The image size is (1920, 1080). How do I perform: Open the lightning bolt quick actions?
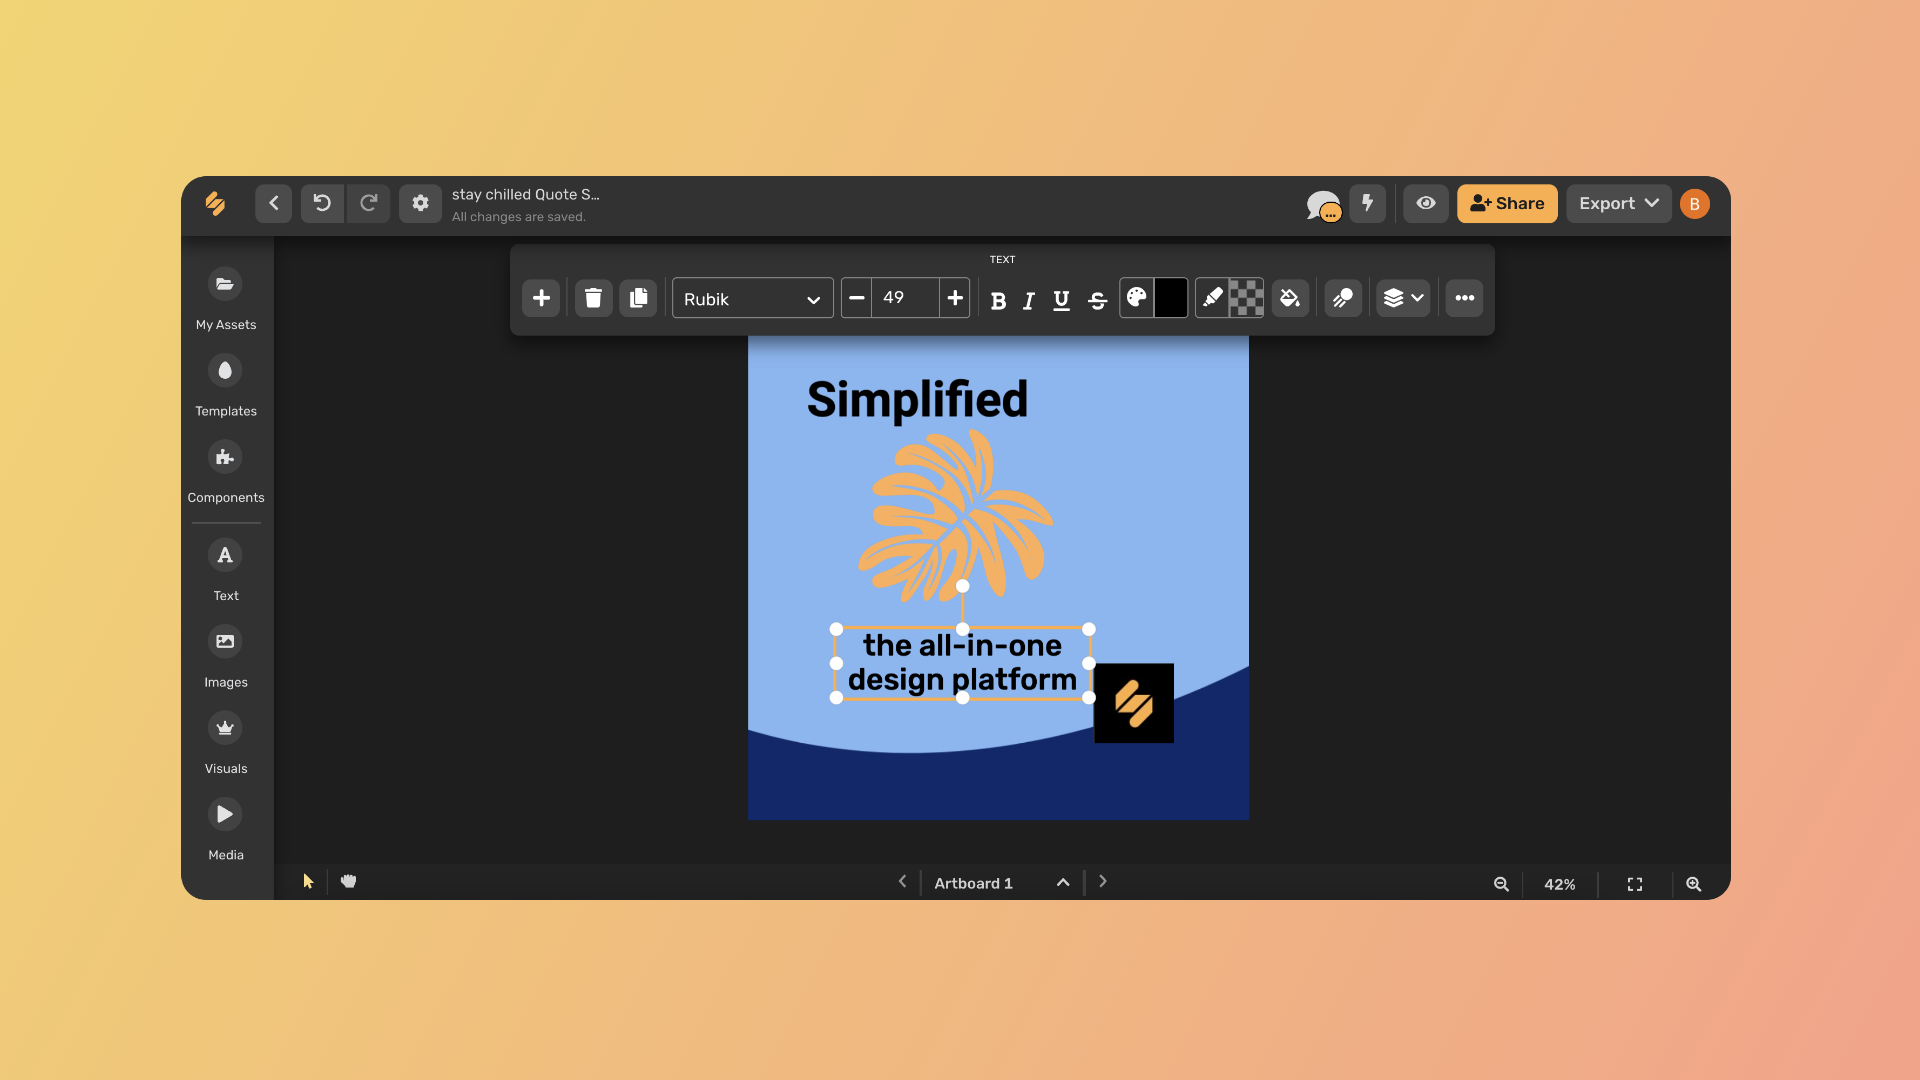click(1367, 203)
